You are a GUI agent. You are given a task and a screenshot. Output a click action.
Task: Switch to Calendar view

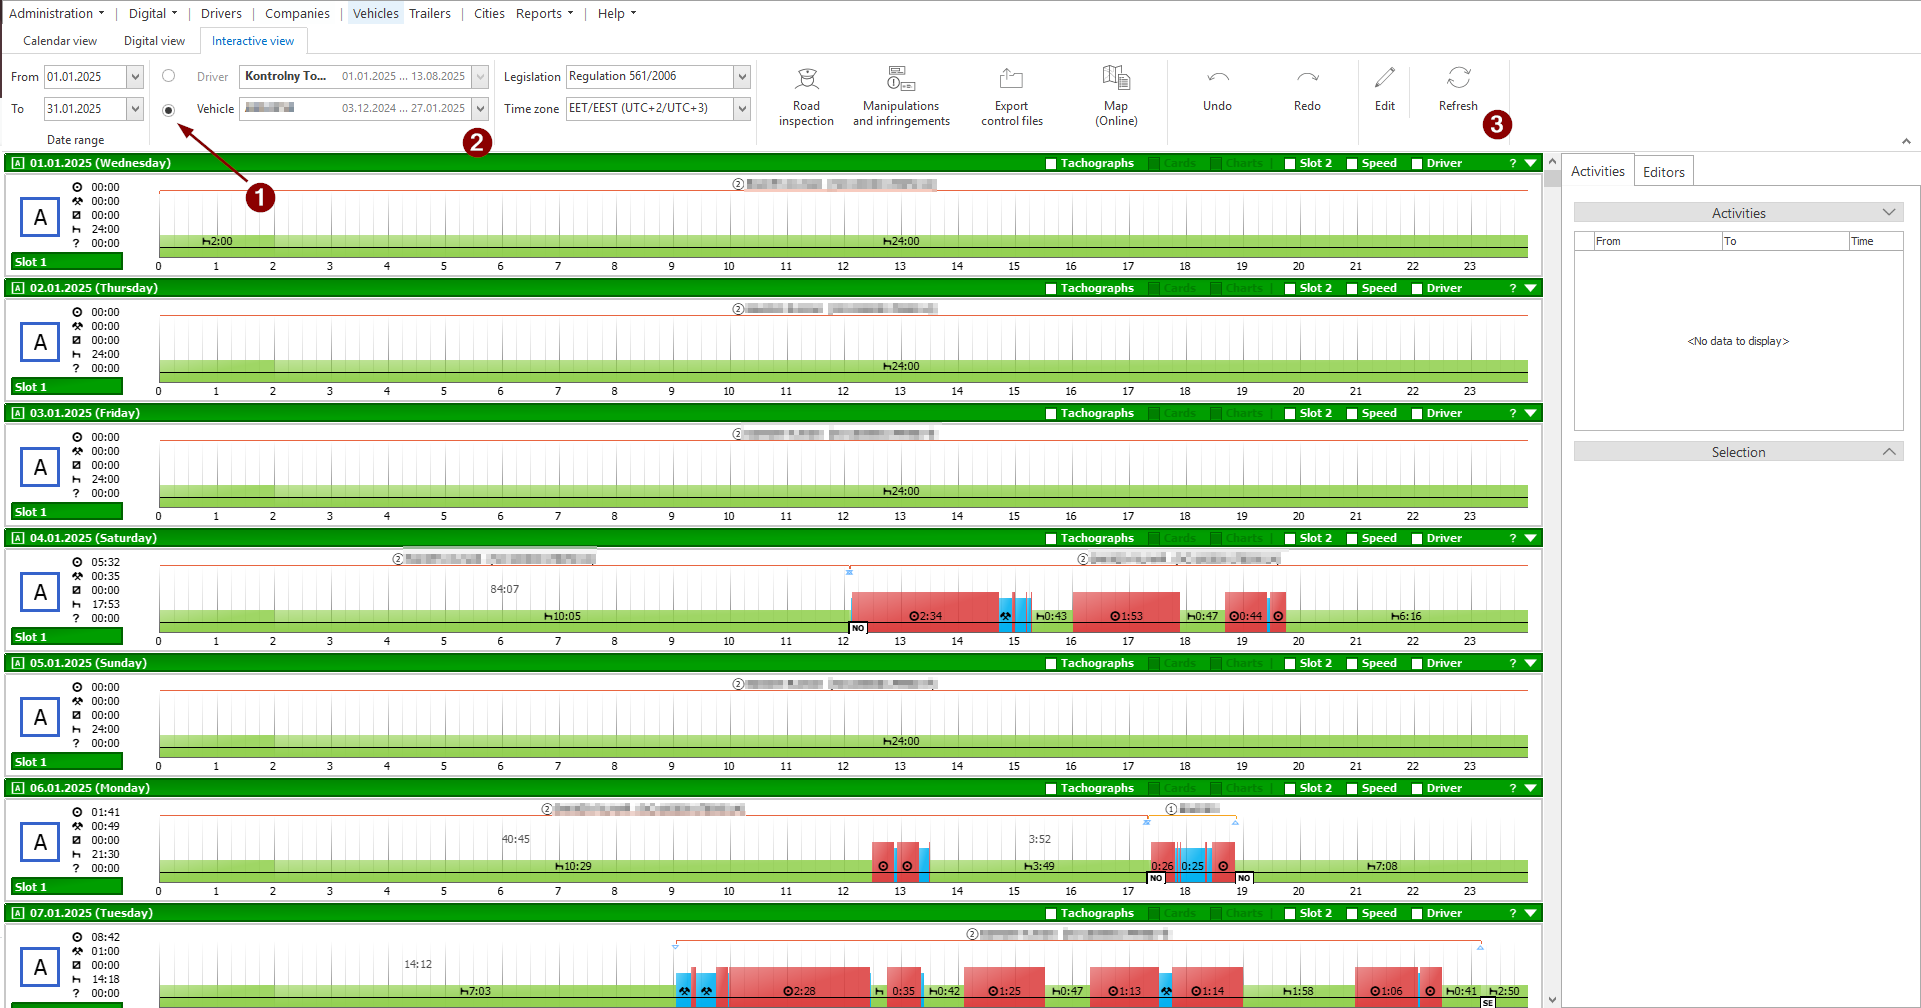pos(60,41)
